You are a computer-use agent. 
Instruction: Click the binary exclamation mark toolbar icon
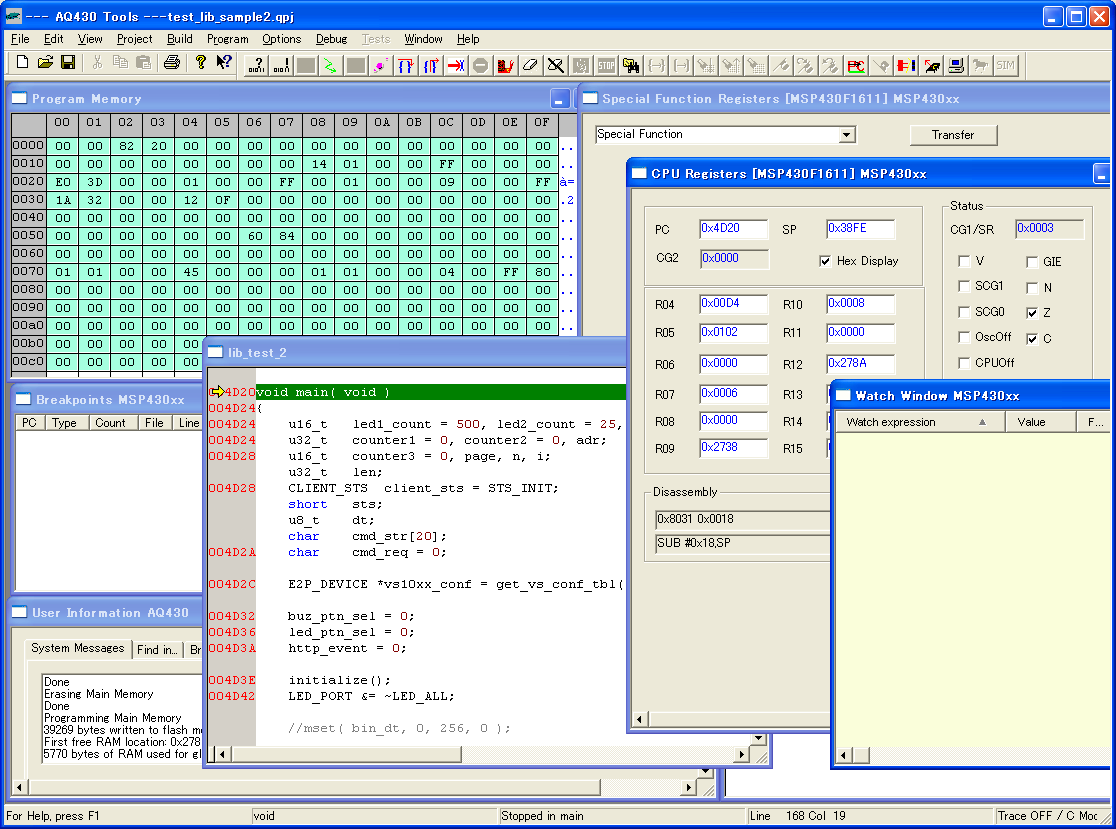tap(281, 65)
